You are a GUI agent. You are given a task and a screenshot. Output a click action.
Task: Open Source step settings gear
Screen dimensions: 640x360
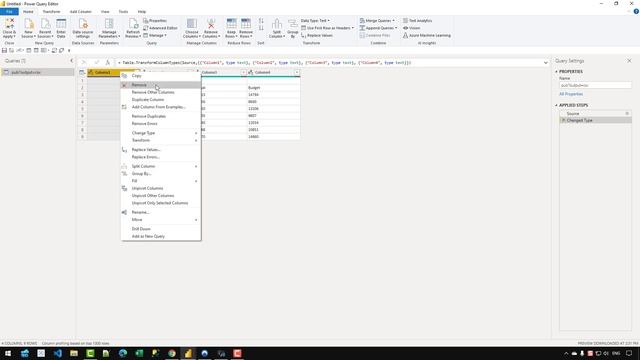coord(627,113)
